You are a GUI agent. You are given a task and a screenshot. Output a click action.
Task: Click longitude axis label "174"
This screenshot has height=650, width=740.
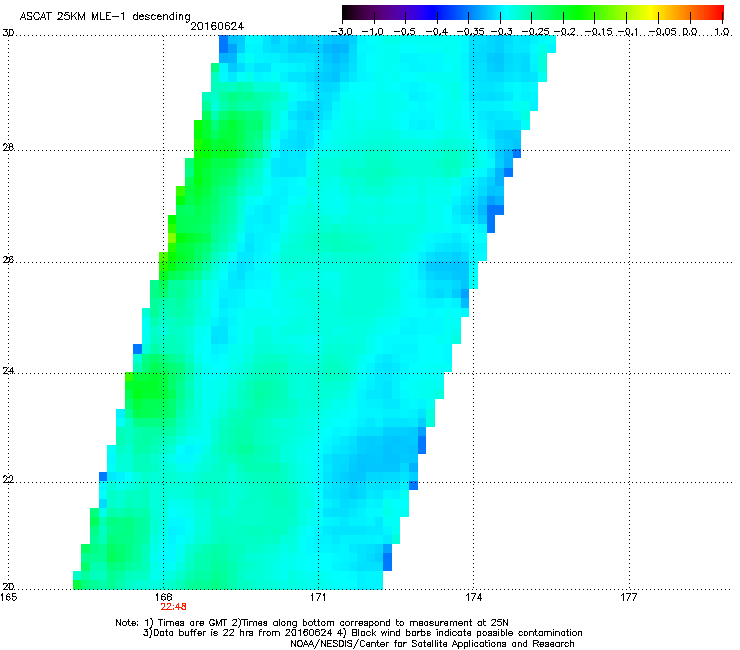point(473,598)
